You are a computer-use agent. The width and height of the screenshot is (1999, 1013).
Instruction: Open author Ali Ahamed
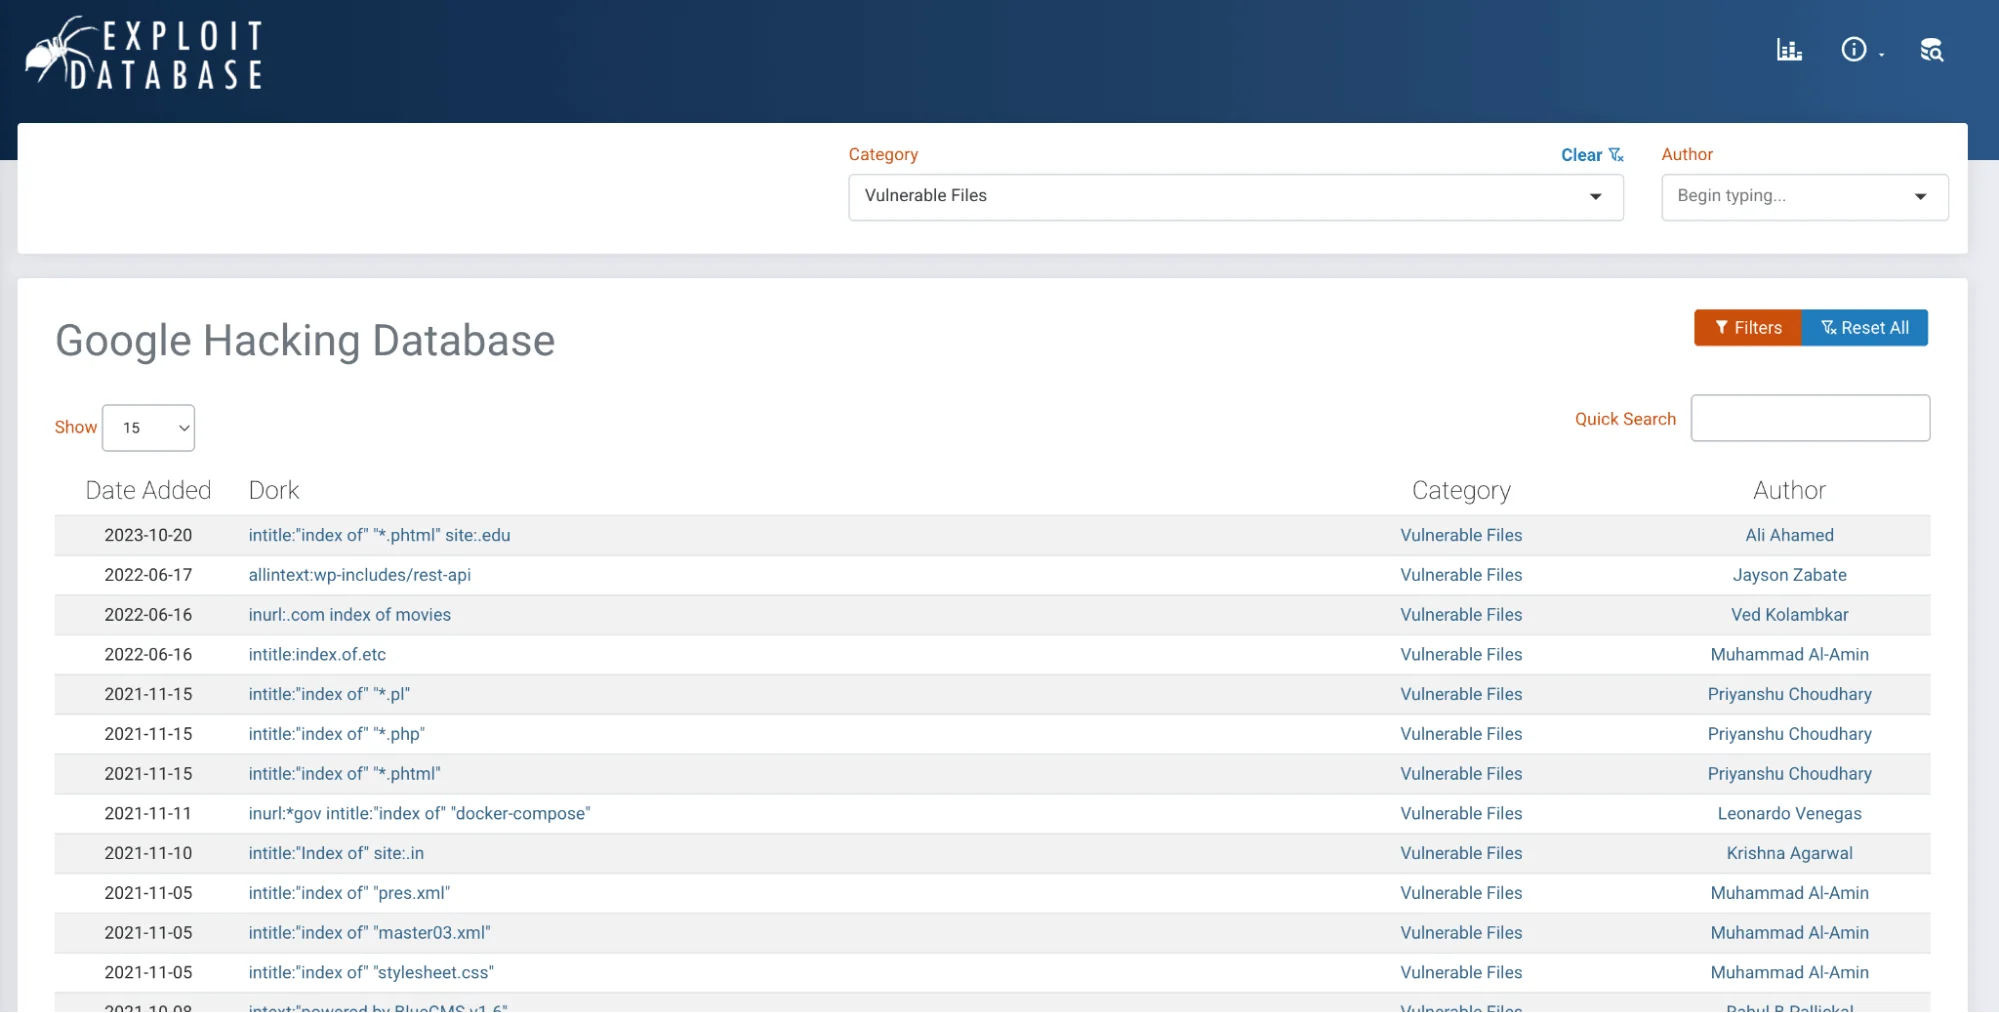pos(1789,535)
